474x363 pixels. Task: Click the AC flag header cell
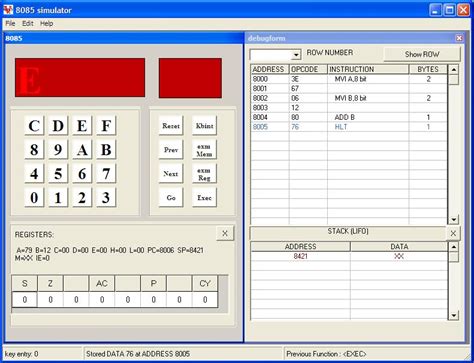pos(102,283)
